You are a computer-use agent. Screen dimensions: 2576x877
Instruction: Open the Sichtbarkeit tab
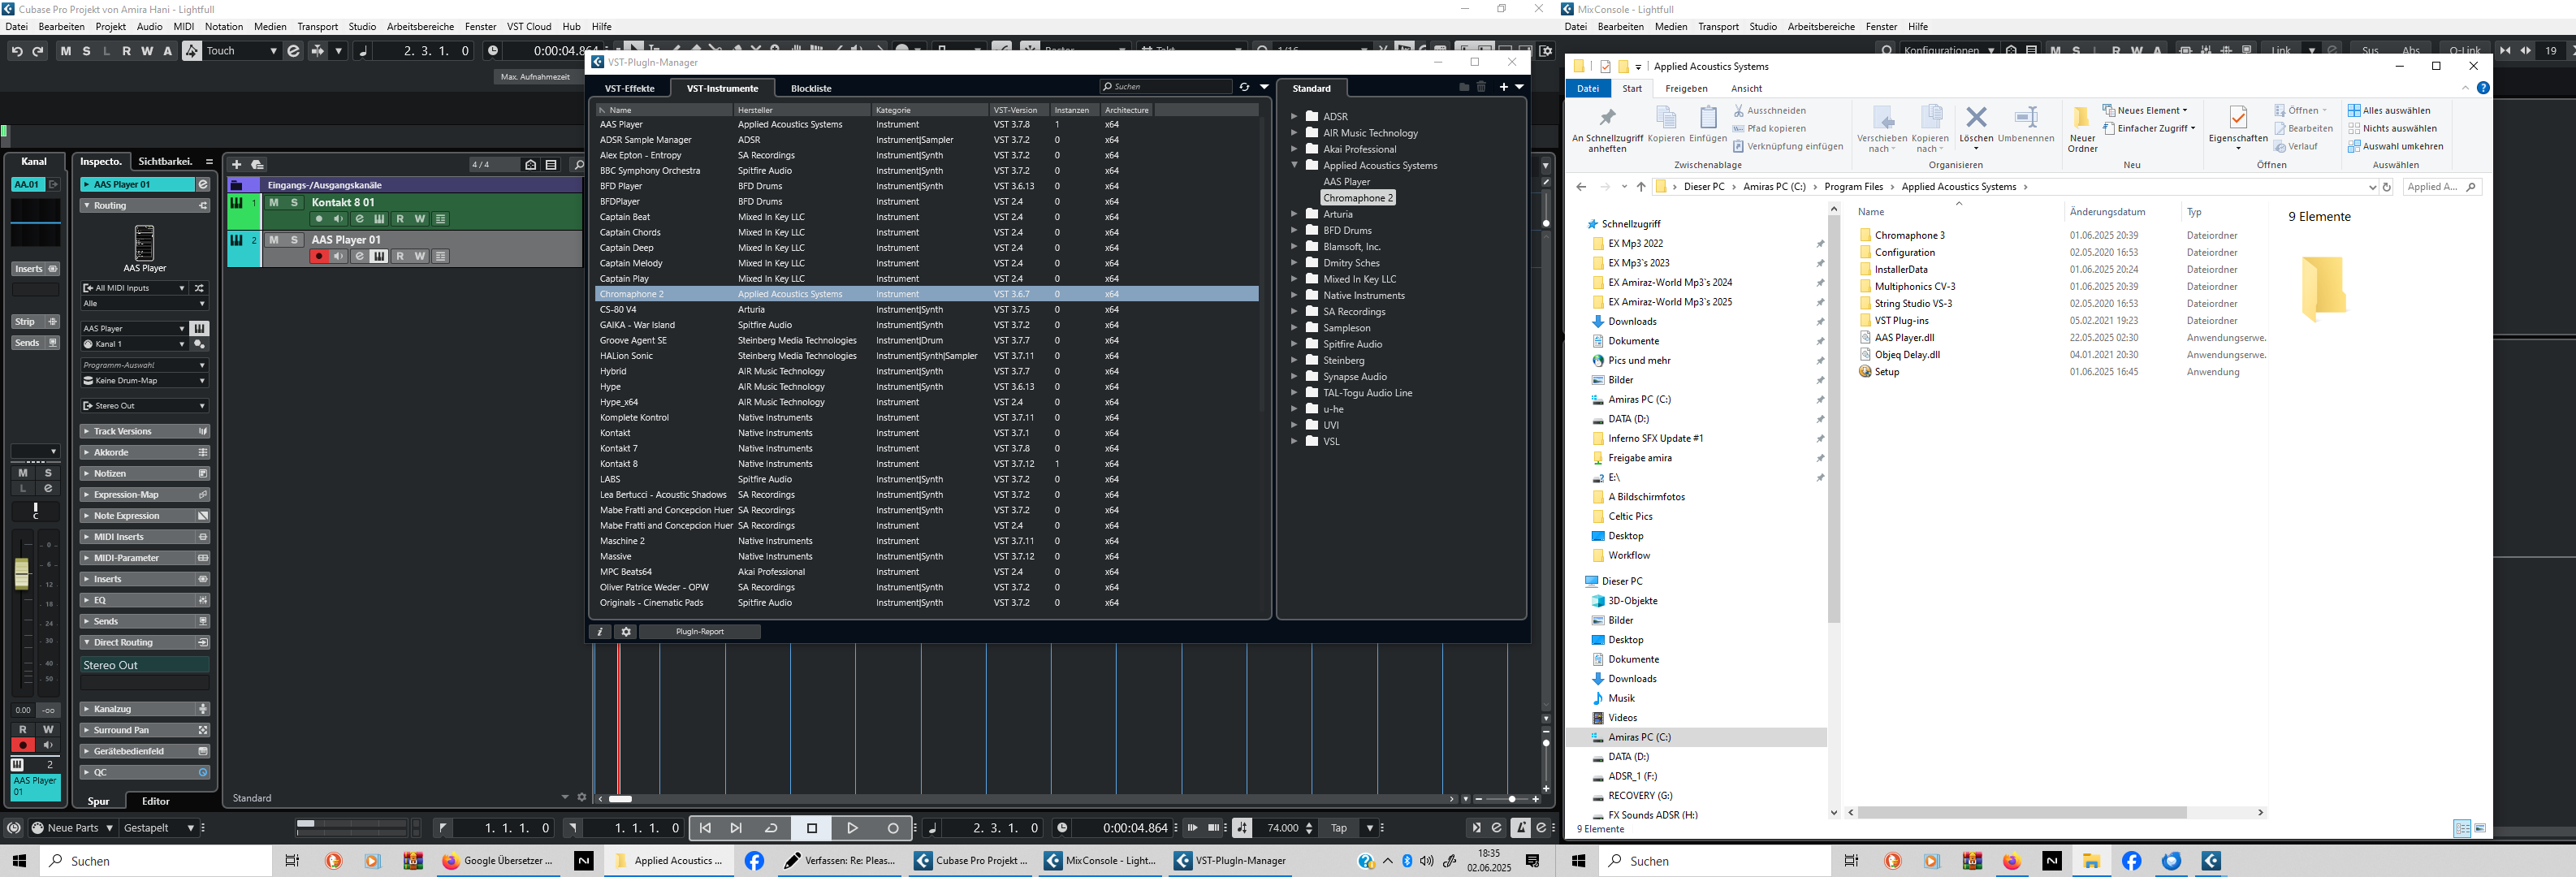(x=165, y=161)
